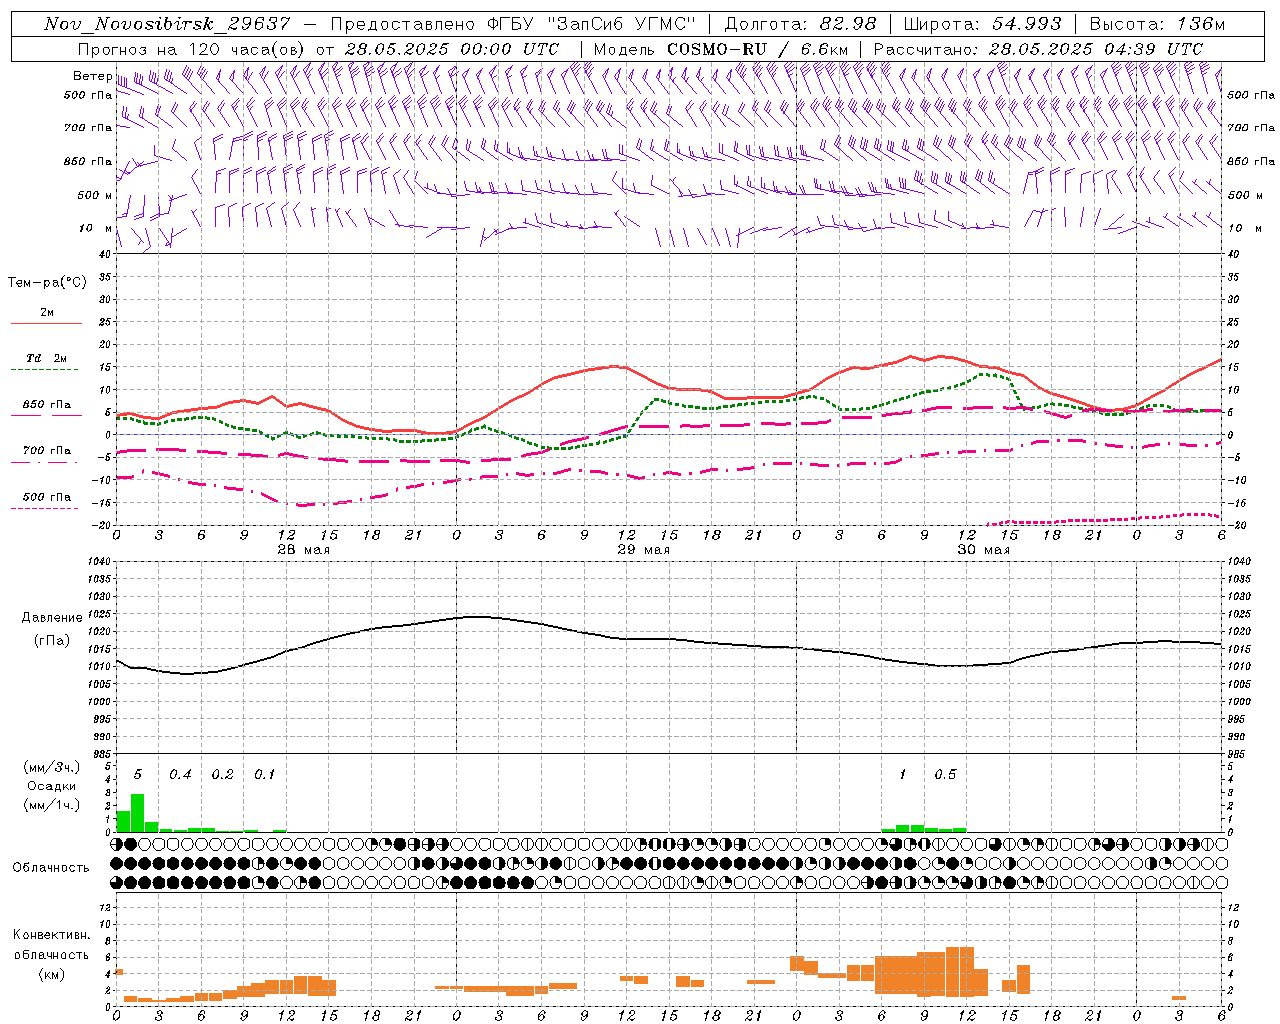Click the 0.5 precipitation total value
This screenshot has height=1024, width=1280.
945,775
